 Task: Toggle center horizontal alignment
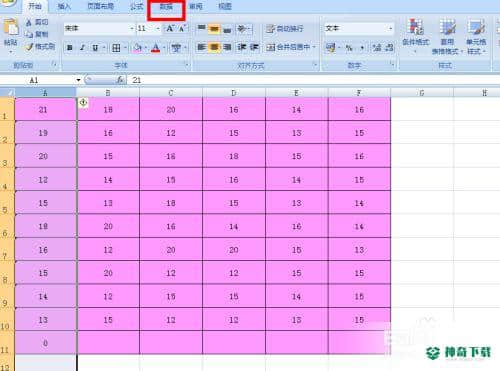[214, 47]
